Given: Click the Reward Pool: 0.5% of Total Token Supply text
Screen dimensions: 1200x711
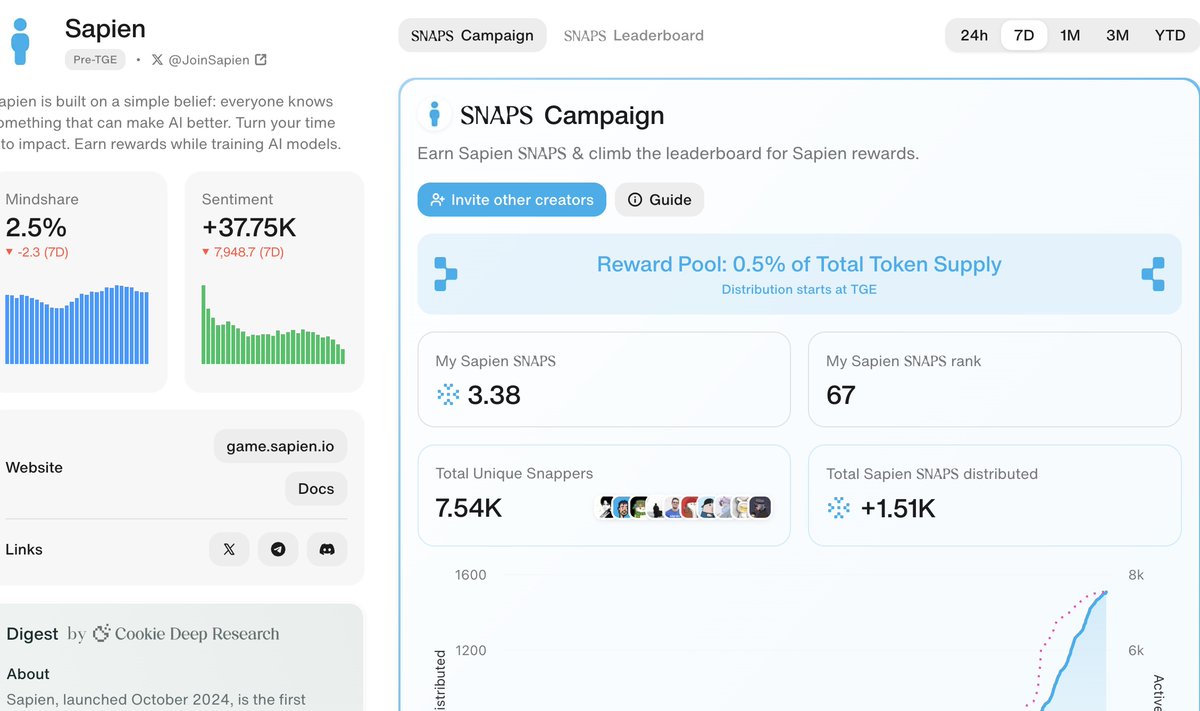Looking at the screenshot, I should (x=799, y=265).
